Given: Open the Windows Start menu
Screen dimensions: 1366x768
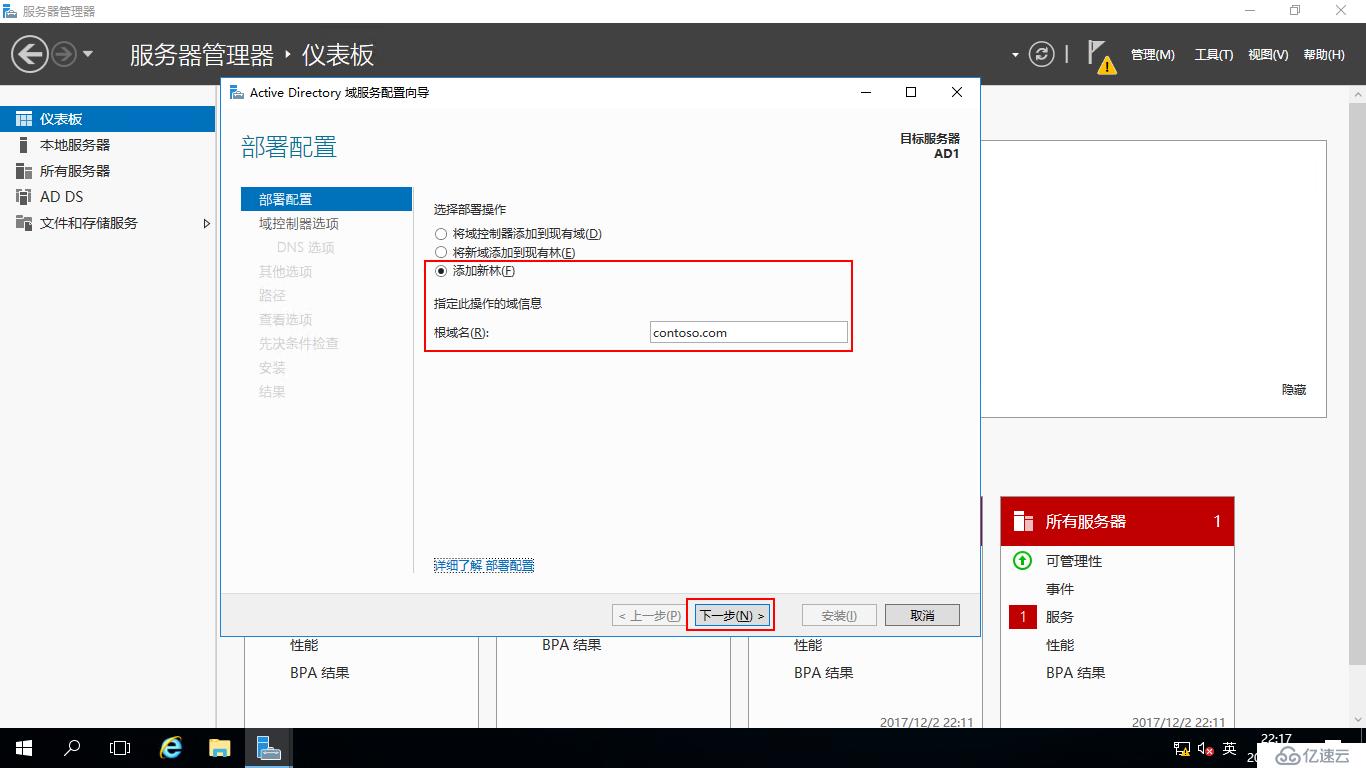Looking at the screenshot, I should [x=24, y=748].
